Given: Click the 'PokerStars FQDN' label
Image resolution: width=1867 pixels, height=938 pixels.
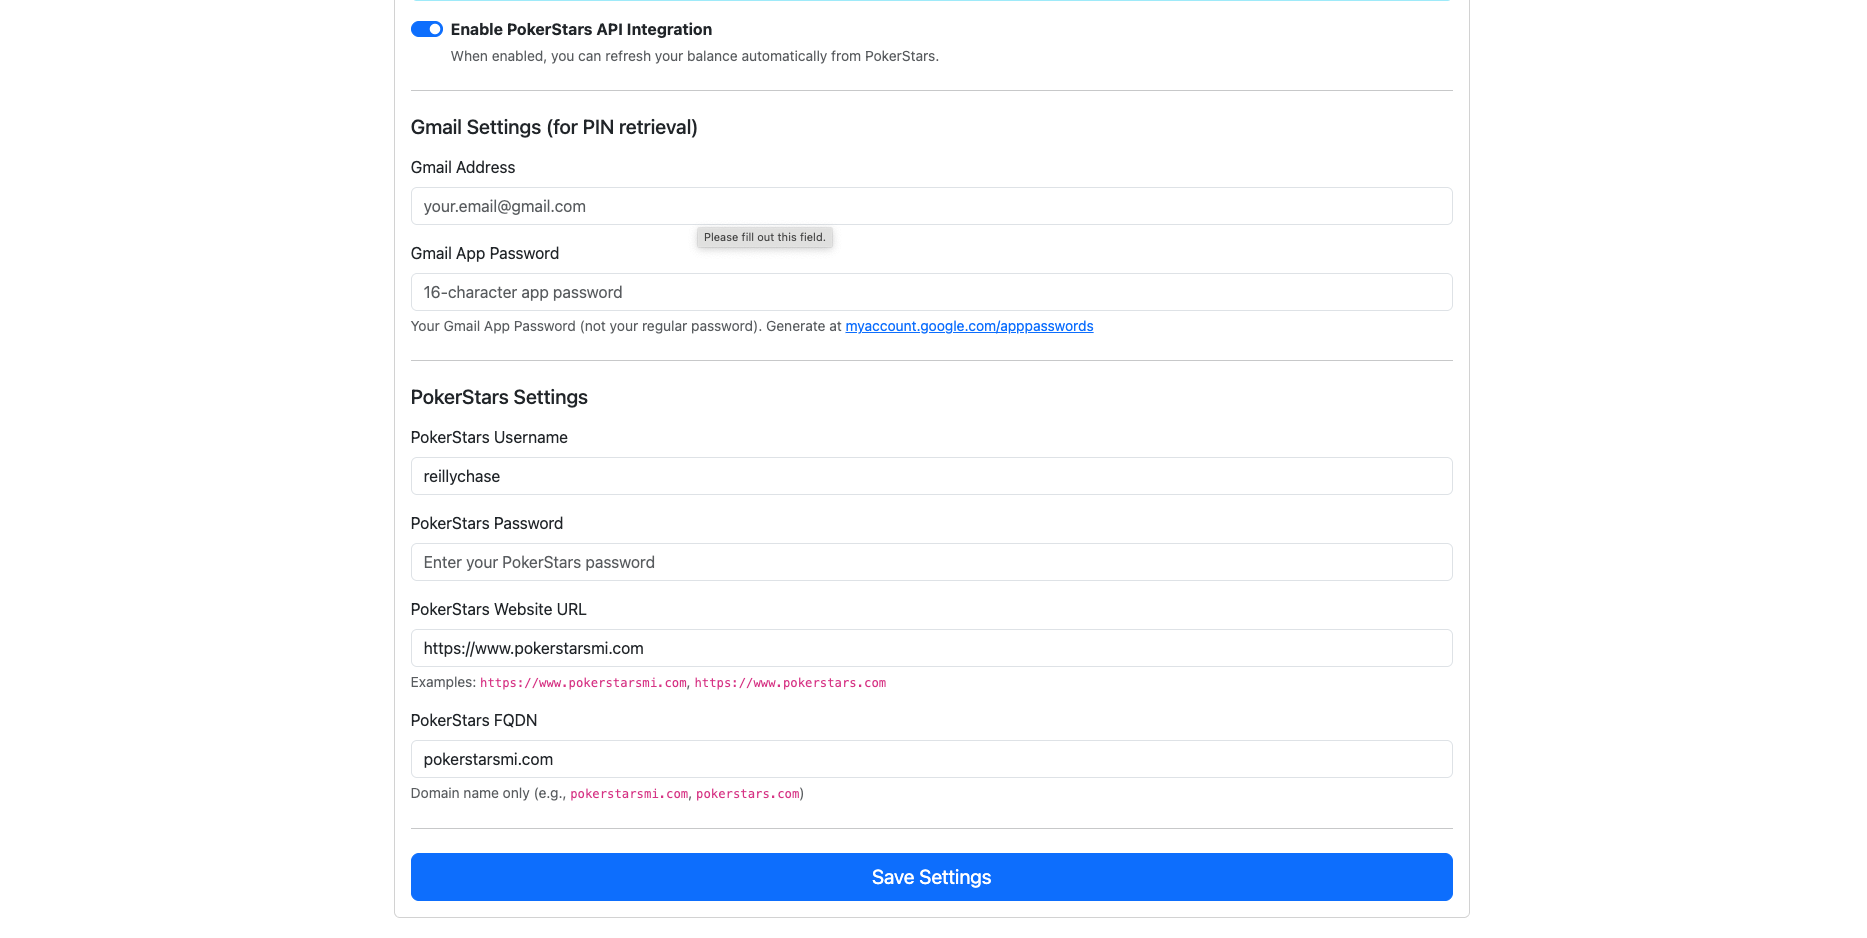Looking at the screenshot, I should [474, 720].
